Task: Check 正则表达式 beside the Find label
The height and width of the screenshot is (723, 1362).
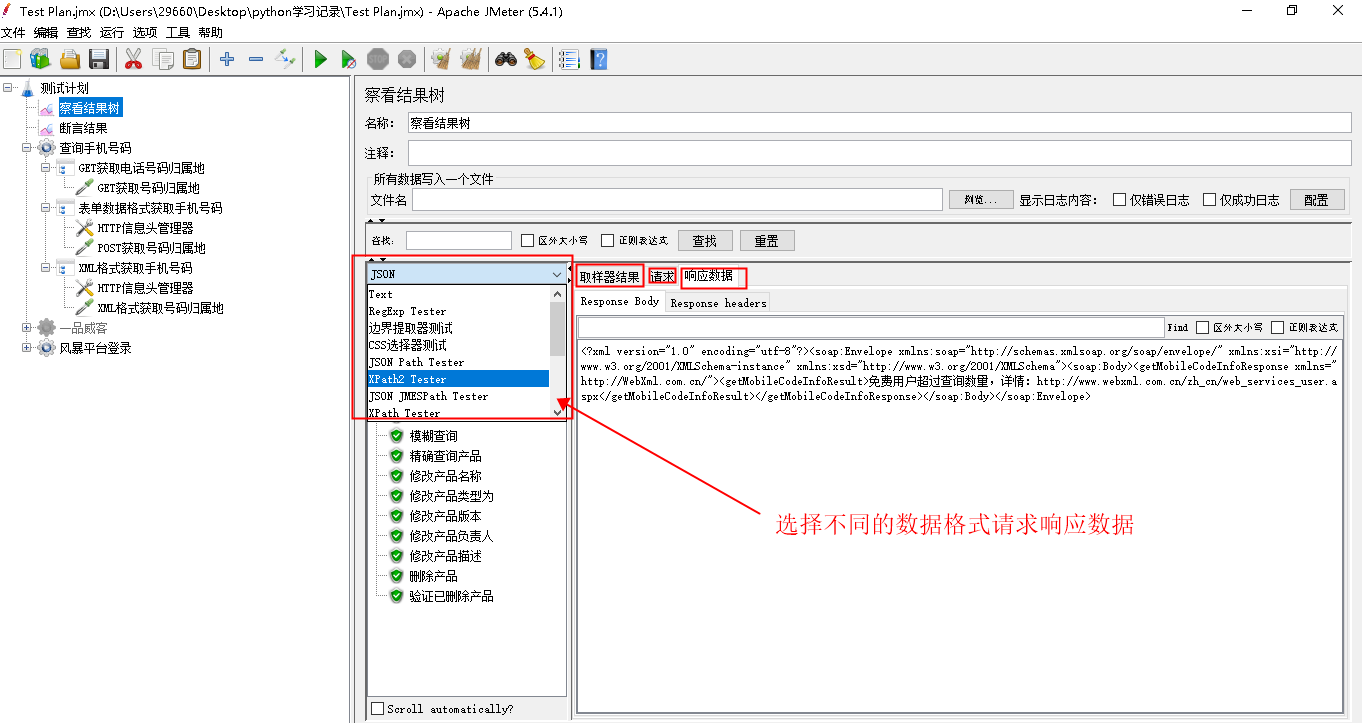Action: tap(1277, 327)
